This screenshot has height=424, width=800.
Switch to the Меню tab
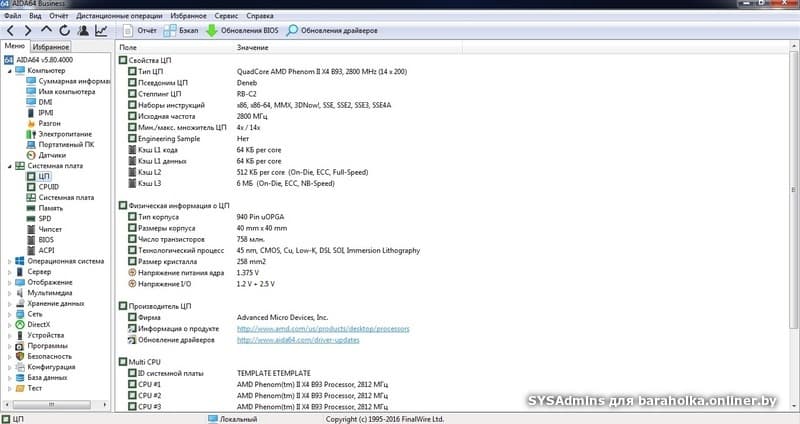[x=15, y=46]
